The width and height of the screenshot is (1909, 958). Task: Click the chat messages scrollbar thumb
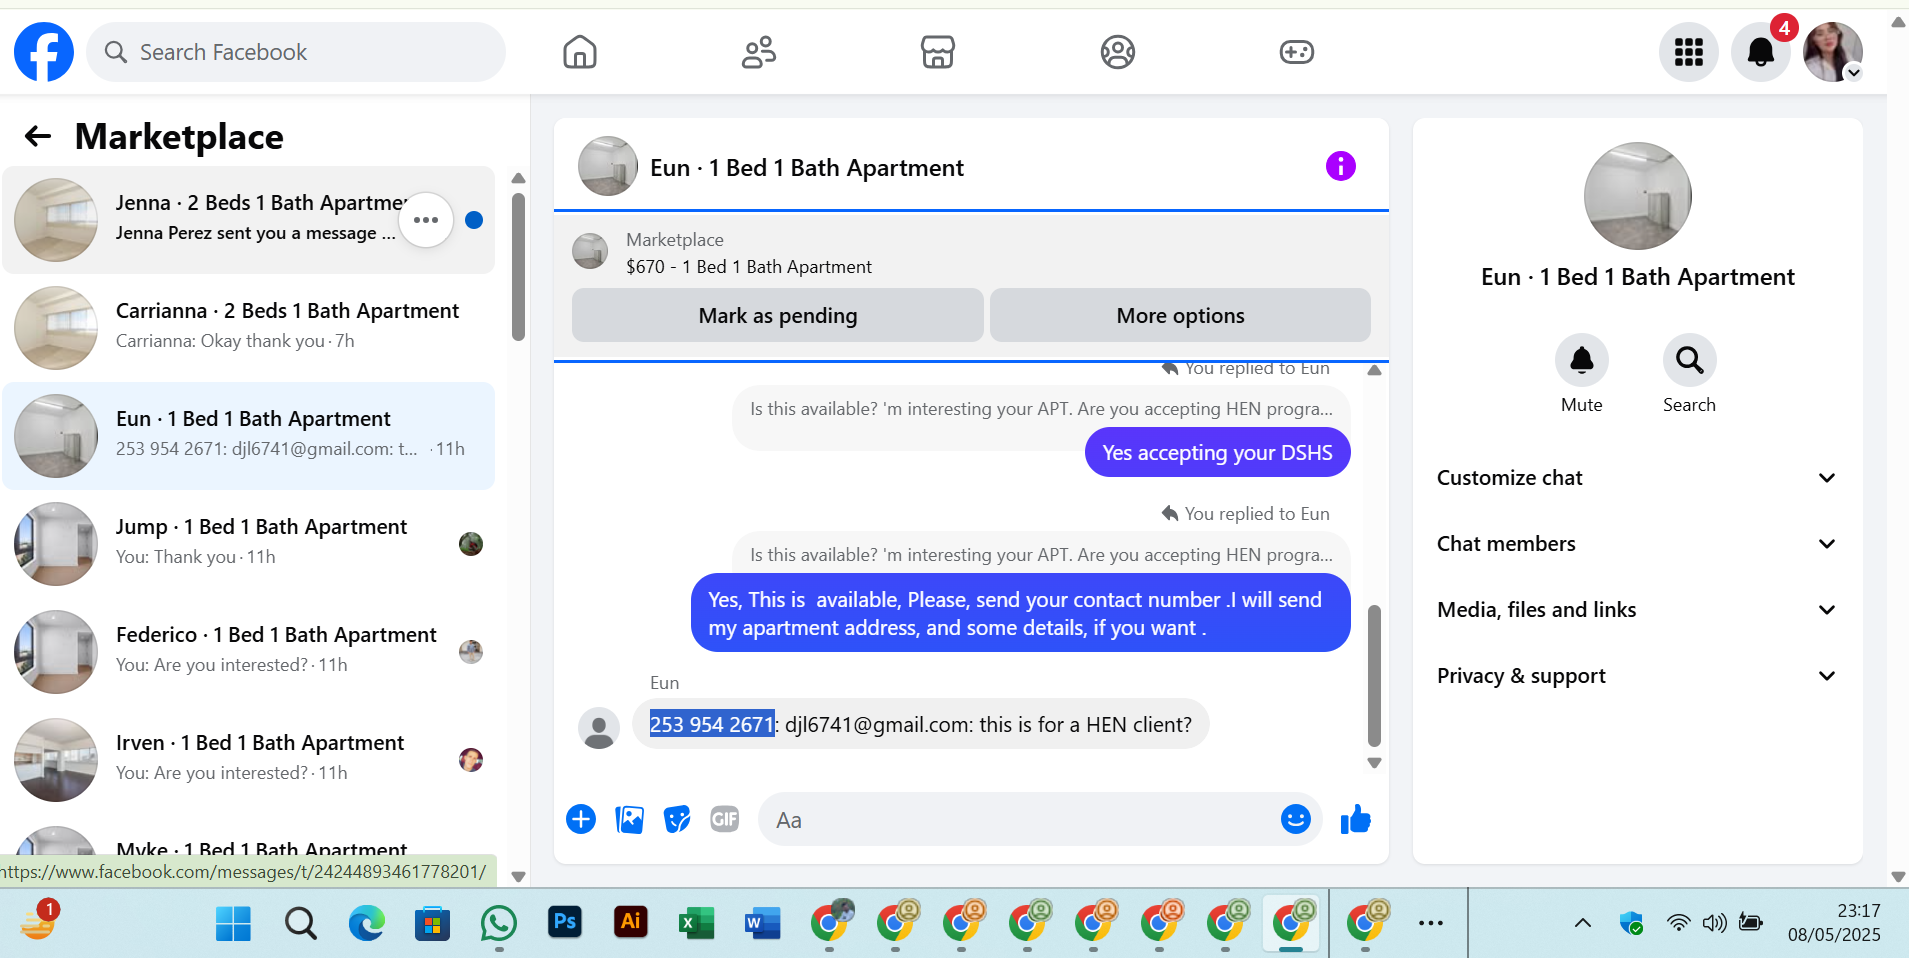coord(1374,676)
